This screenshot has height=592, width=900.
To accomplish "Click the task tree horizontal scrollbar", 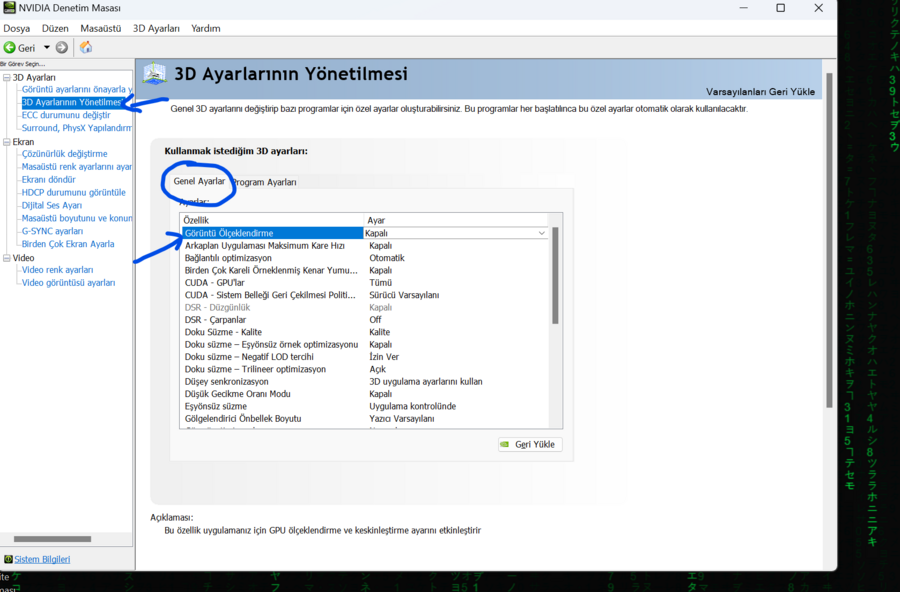I will [x=52, y=539].
